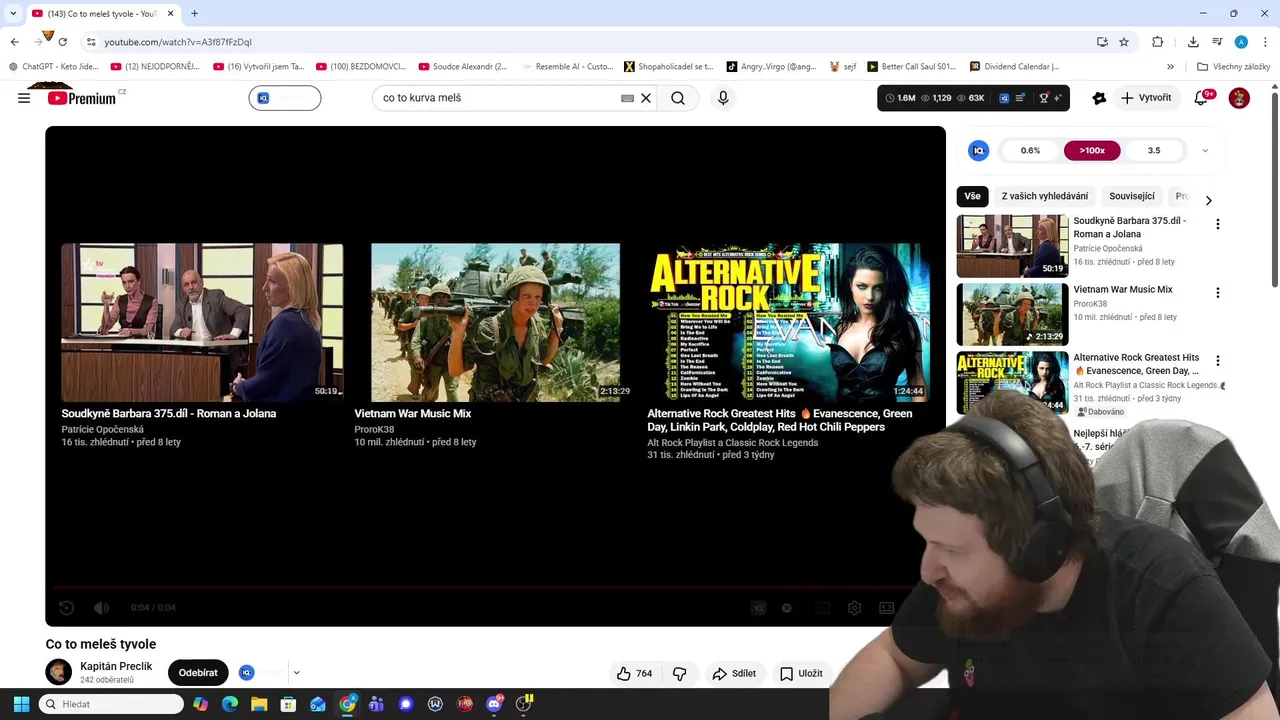Click the vidIQ pill button beside the logo
Viewport: 1280px width, 720px height.
tap(285, 98)
